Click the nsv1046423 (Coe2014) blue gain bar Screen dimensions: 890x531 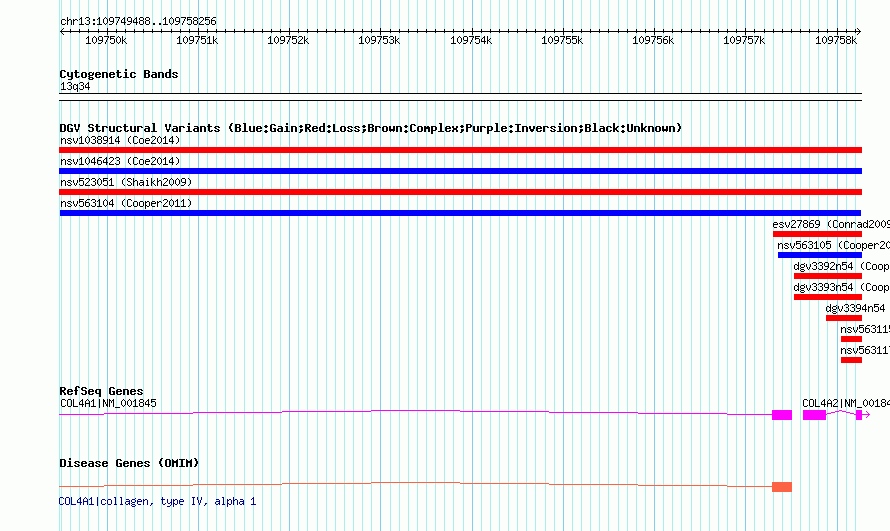tap(460, 171)
